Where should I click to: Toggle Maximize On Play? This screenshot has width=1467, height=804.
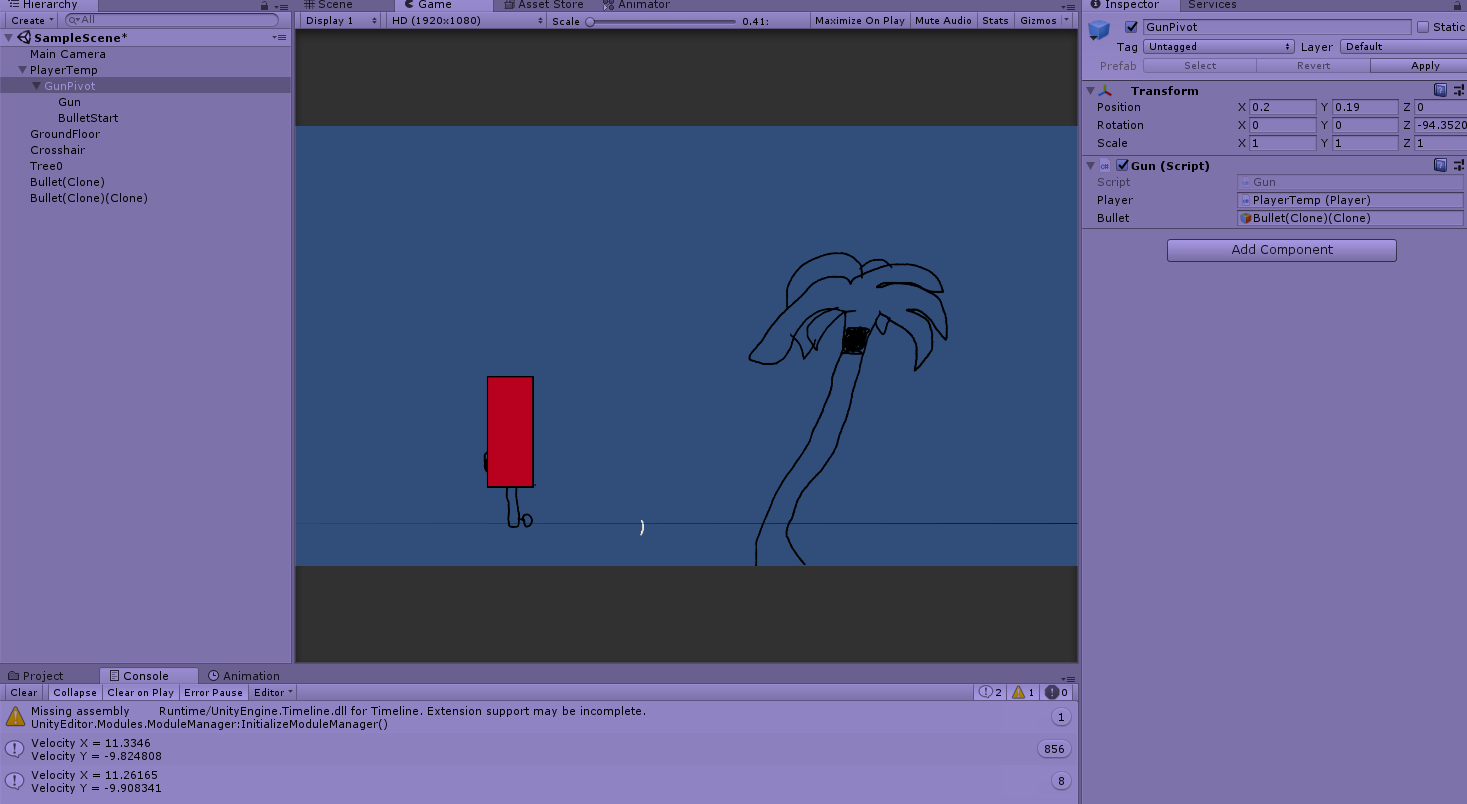pos(859,20)
